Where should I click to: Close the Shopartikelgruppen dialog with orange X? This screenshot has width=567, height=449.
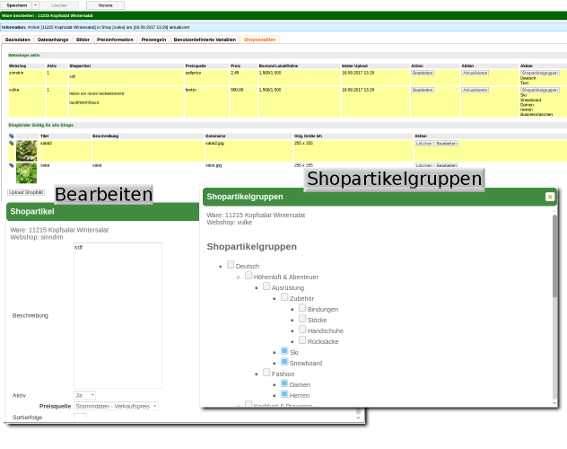click(550, 197)
